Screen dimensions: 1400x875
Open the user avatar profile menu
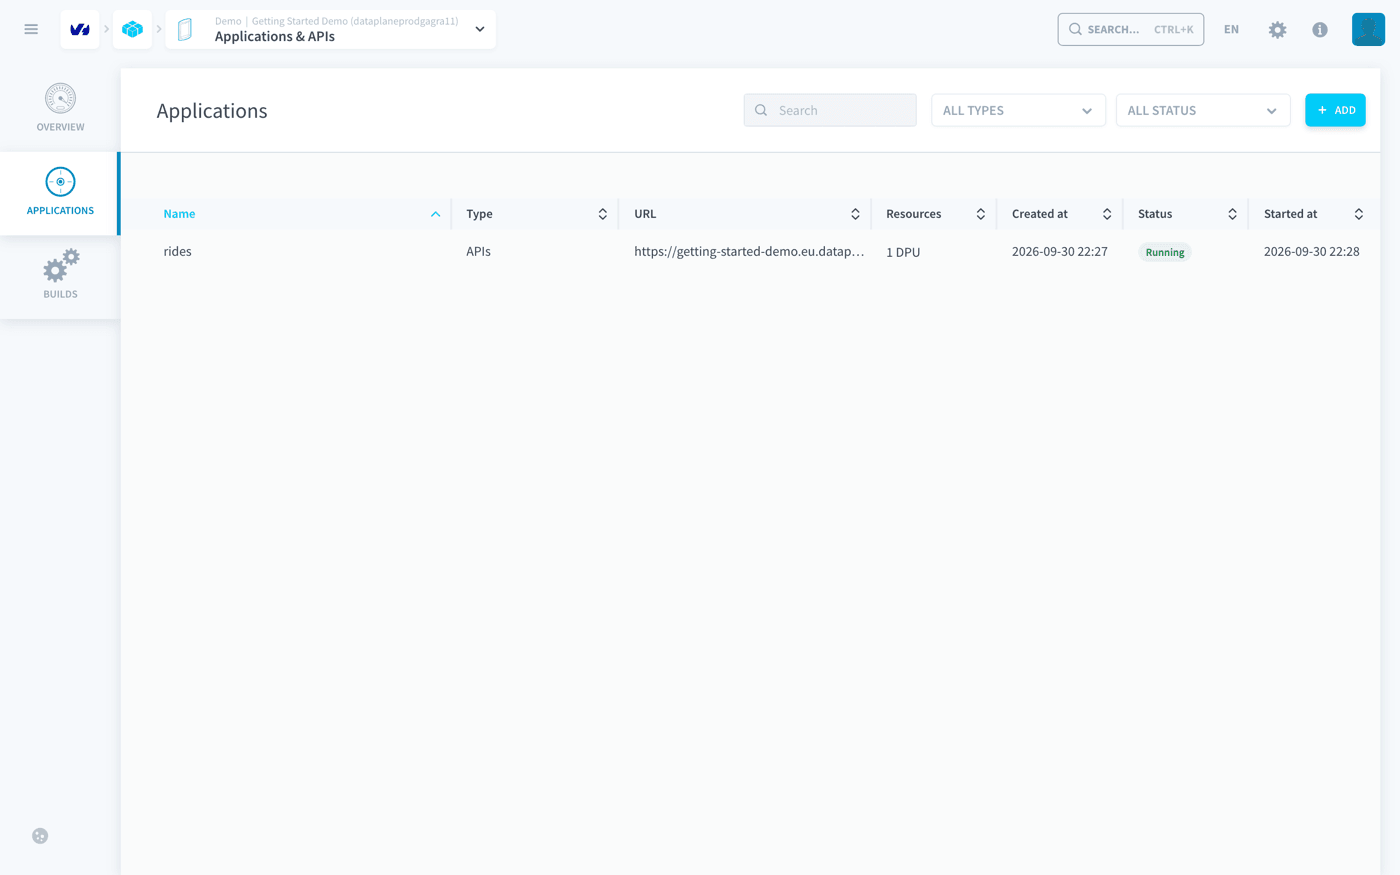pyautogui.click(x=1368, y=29)
